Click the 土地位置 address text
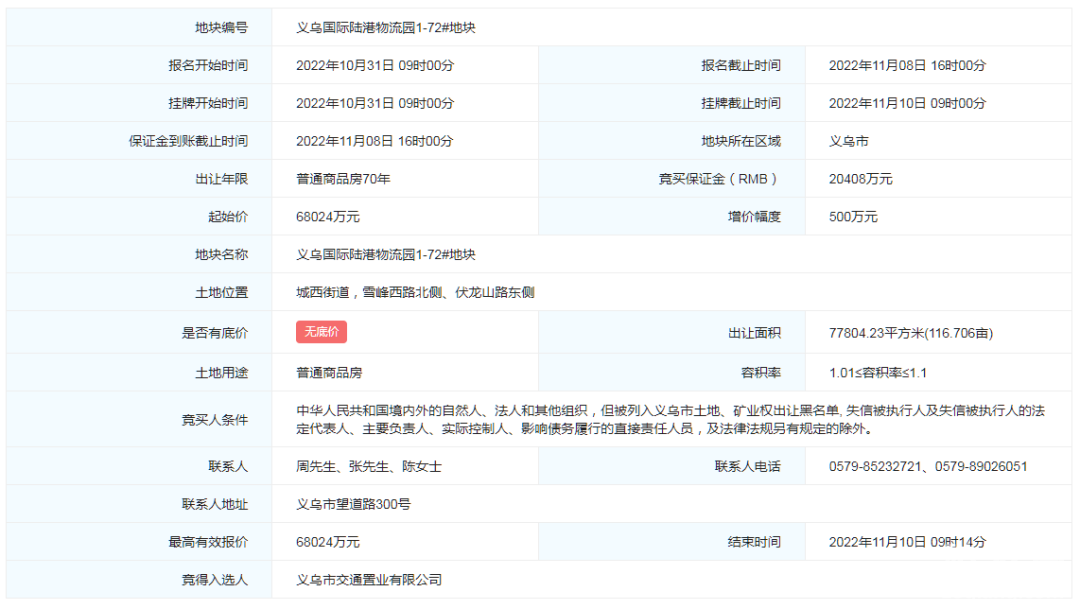The width and height of the screenshot is (1080, 609). tap(415, 293)
